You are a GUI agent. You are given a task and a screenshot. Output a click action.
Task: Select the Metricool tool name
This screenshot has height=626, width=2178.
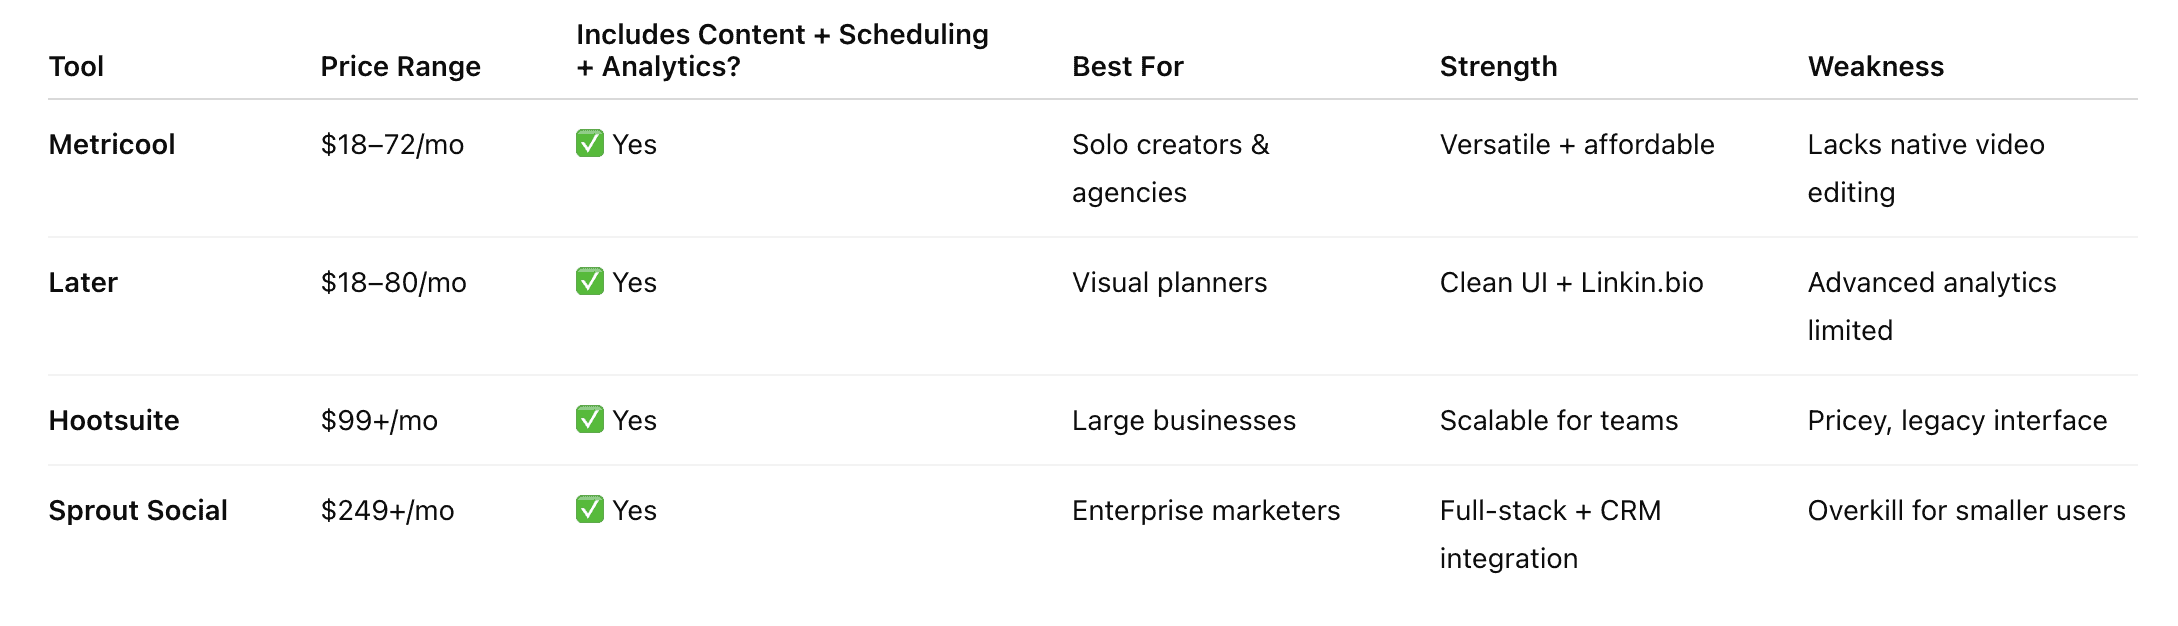tap(112, 145)
